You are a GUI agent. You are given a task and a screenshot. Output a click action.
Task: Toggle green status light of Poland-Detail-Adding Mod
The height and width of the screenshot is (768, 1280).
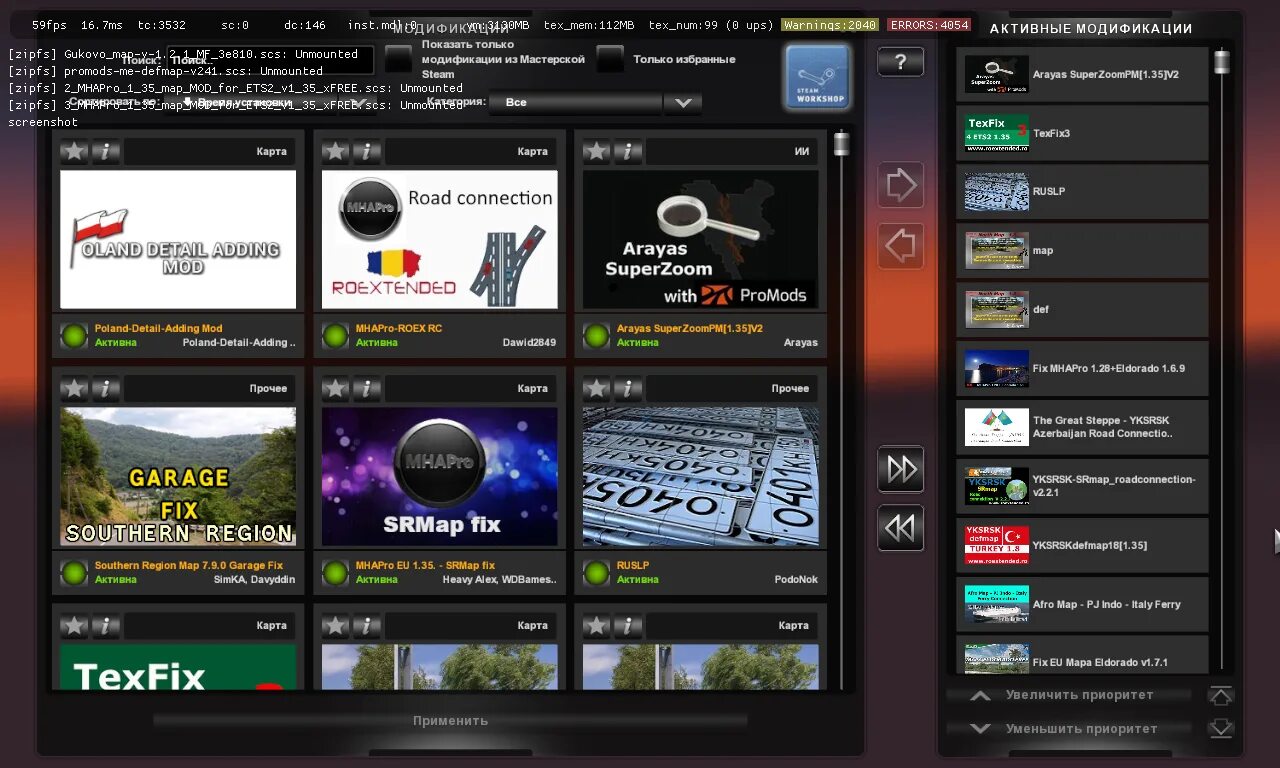pos(74,335)
